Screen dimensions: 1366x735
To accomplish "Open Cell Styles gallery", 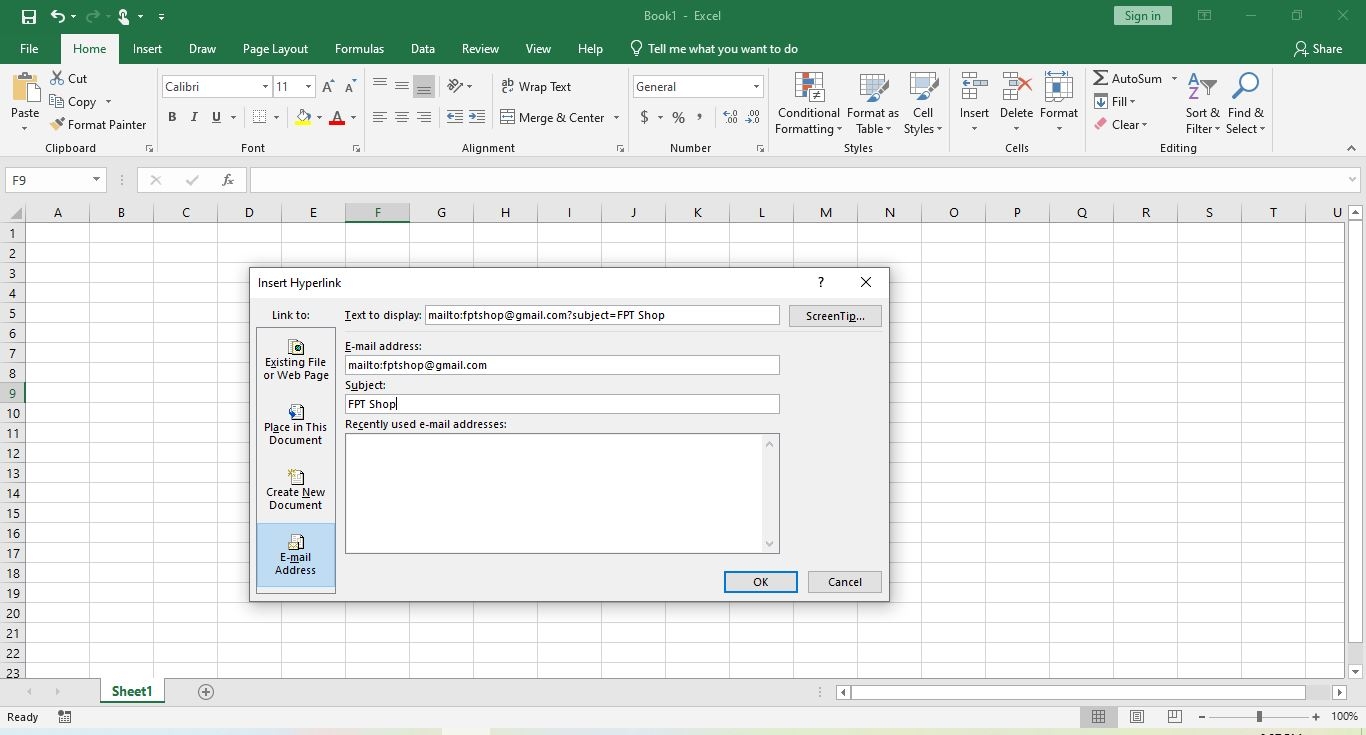I will [923, 104].
